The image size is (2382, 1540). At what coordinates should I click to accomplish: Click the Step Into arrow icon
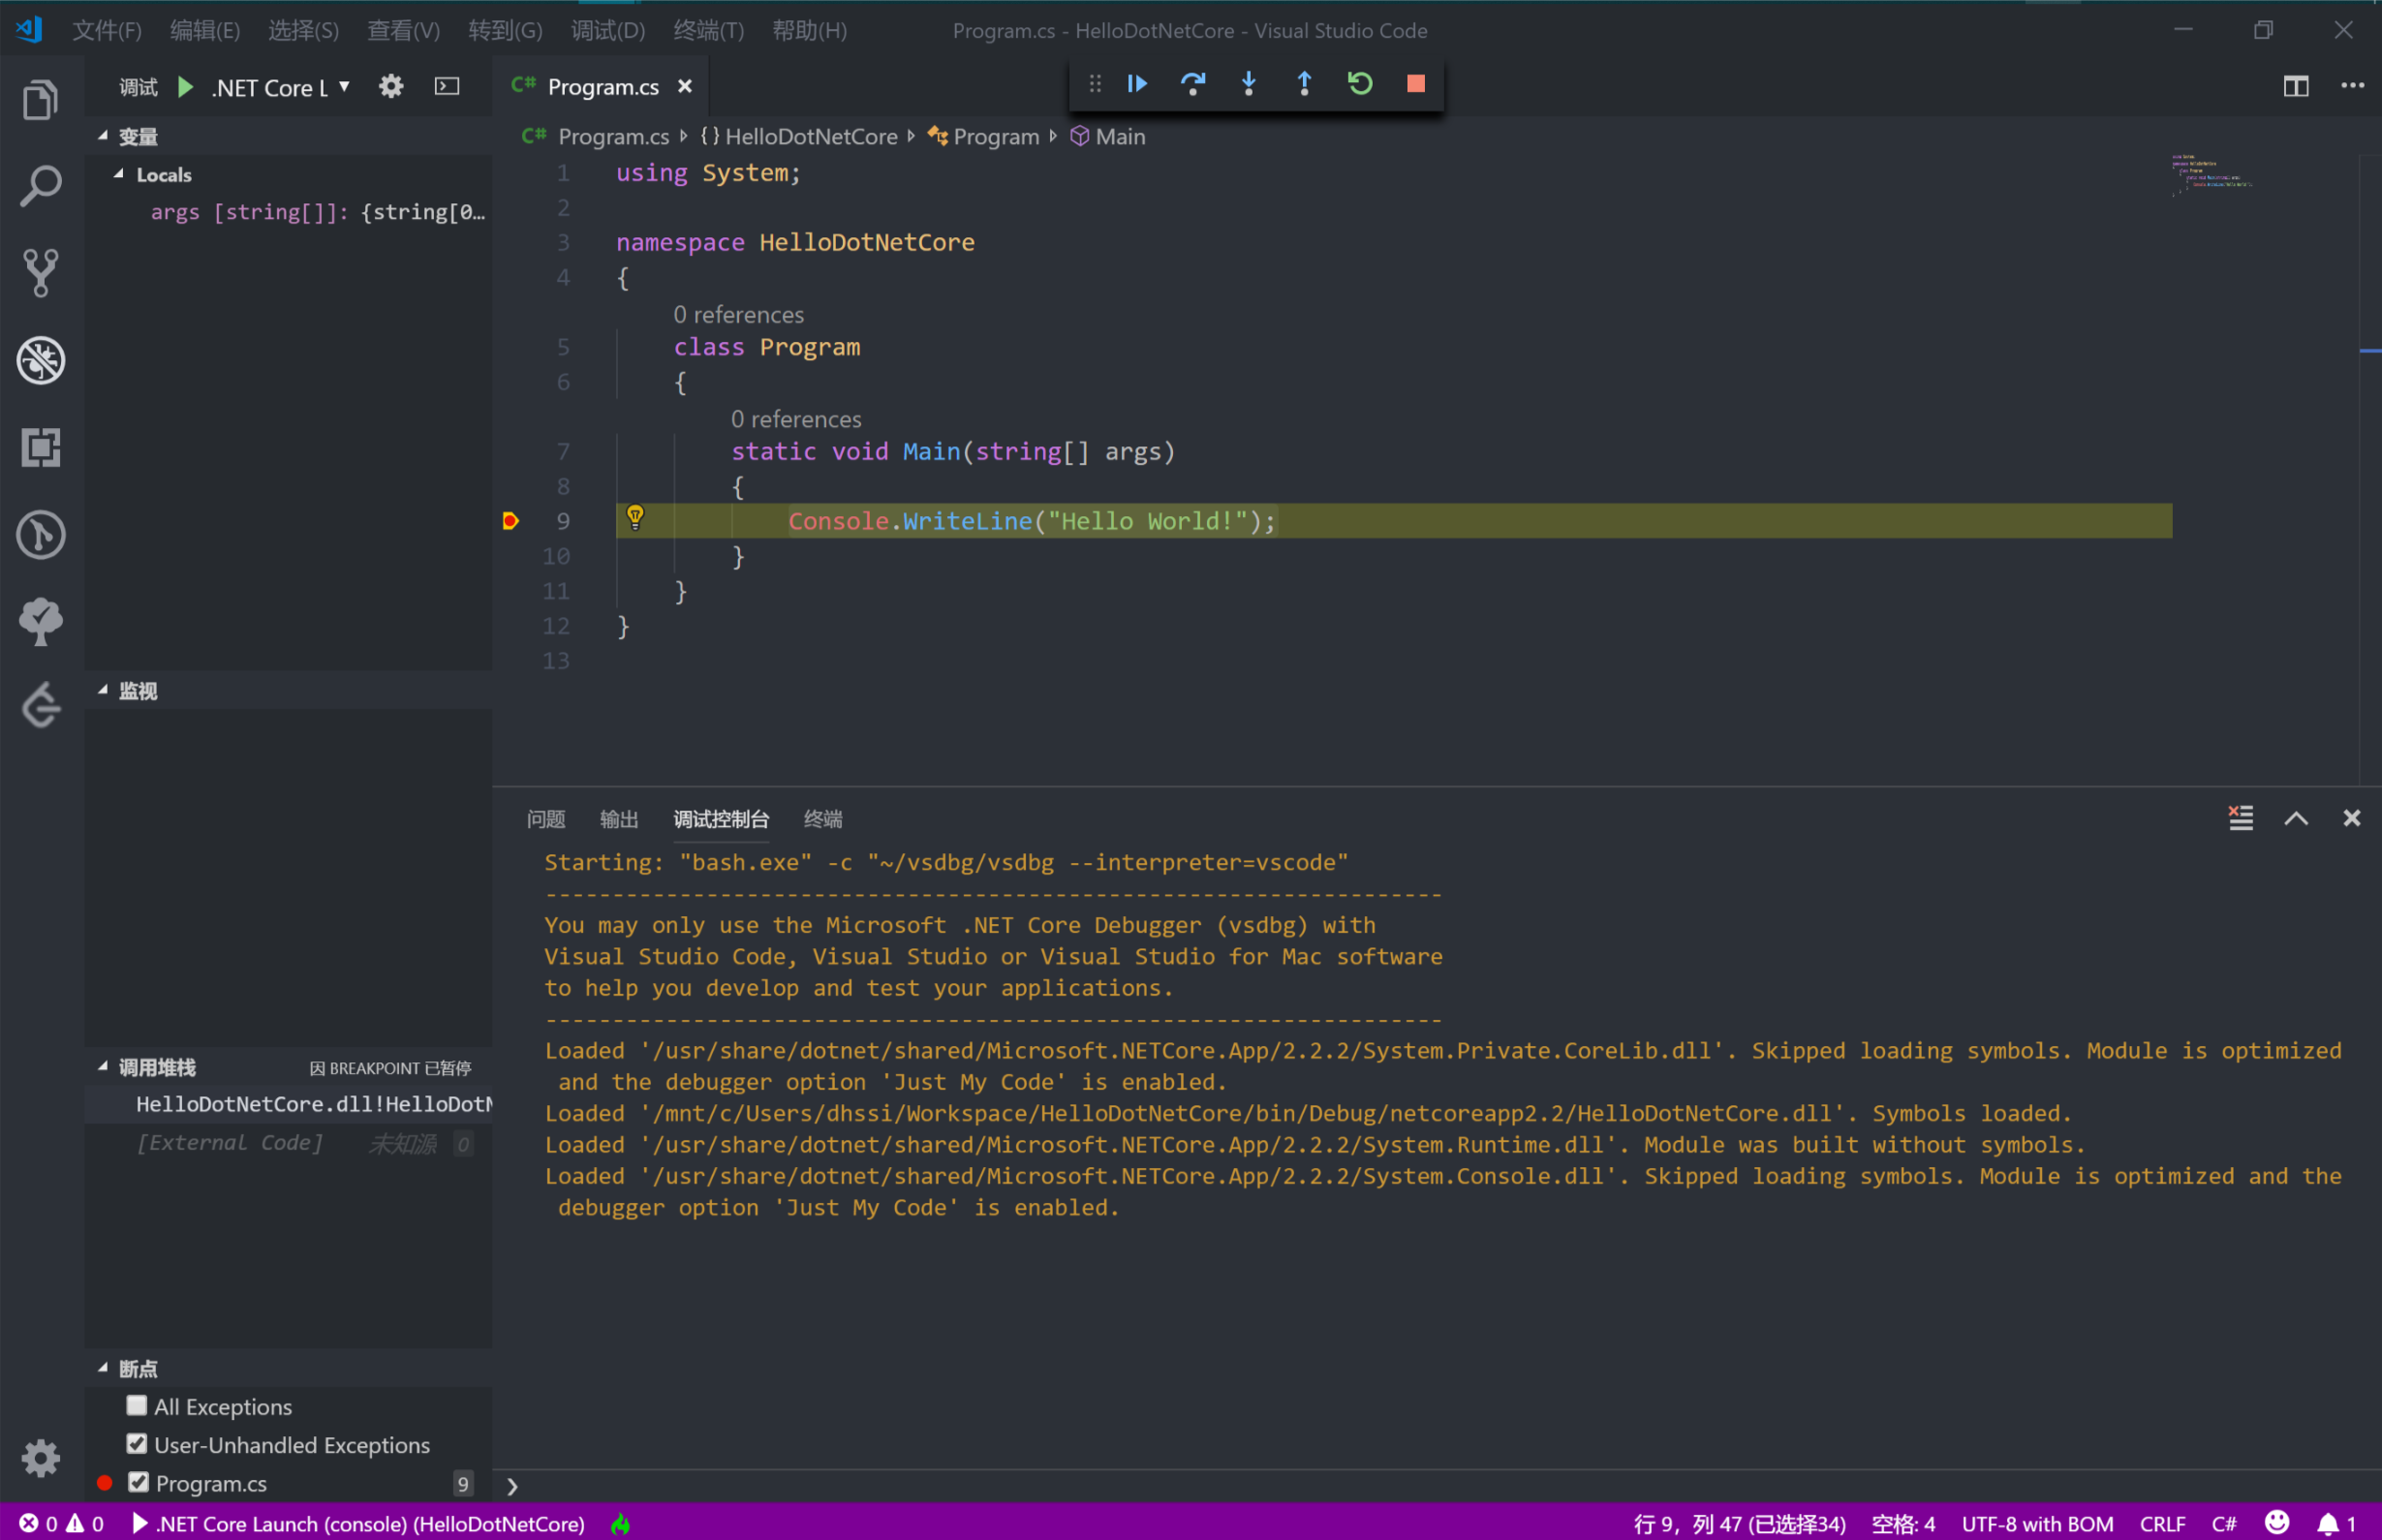click(1248, 84)
